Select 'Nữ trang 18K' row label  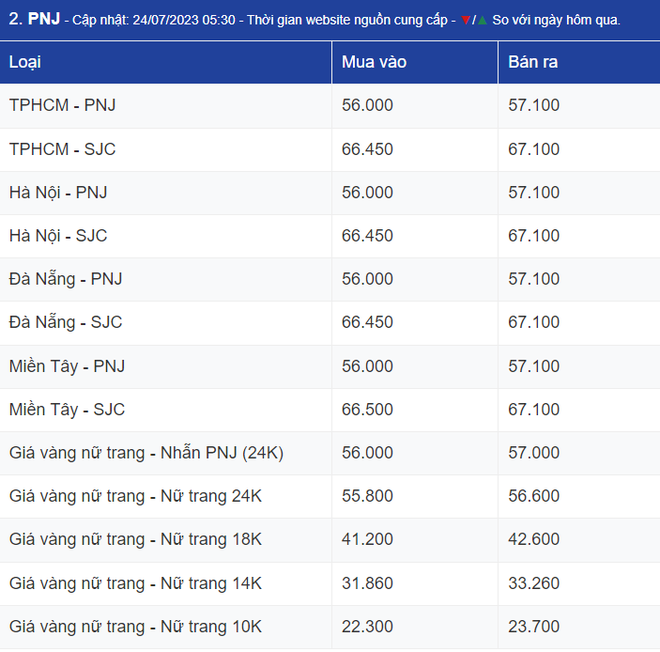coord(211,540)
